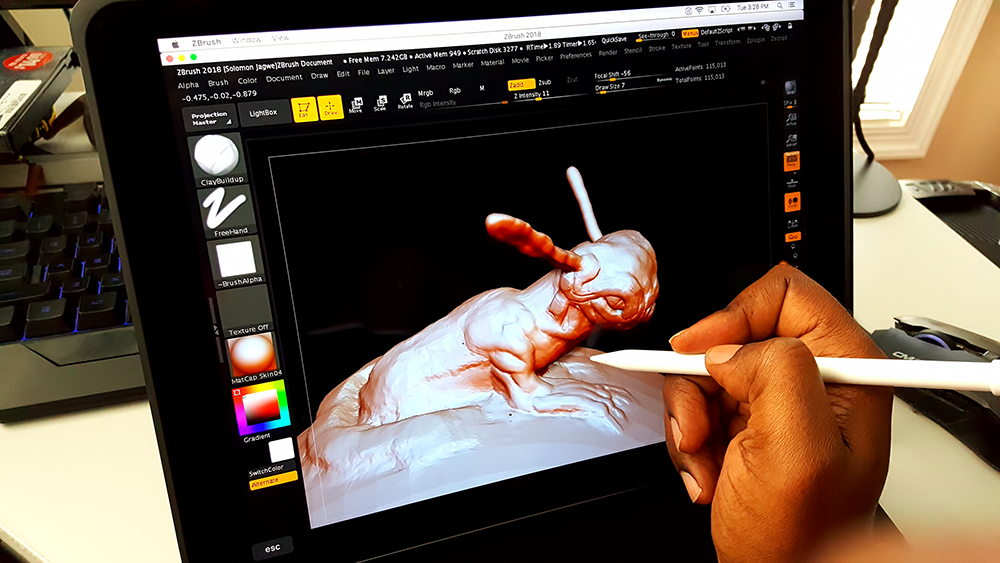
Task: Open the Alpha palette
Action: pos(188,85)
